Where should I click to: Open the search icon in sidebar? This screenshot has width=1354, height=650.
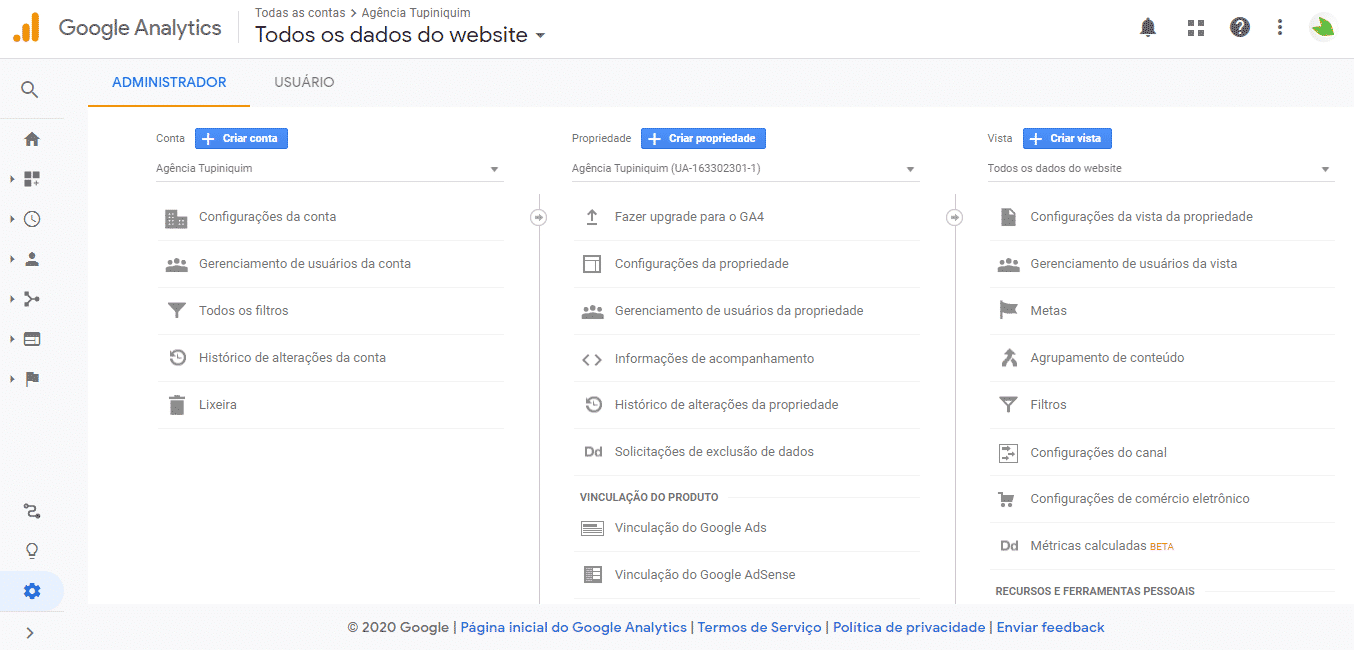(x=30, y=90)
